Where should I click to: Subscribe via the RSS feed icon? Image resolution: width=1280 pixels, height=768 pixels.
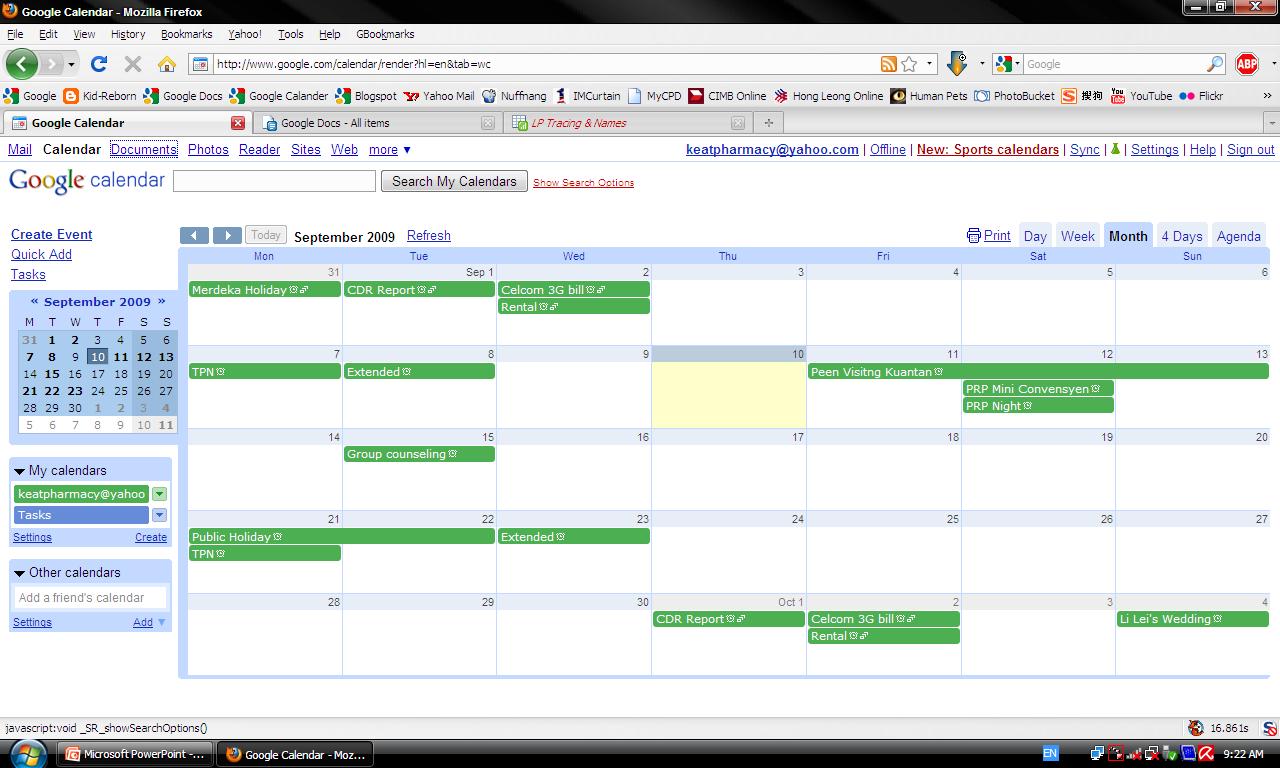tap(888, 64)
